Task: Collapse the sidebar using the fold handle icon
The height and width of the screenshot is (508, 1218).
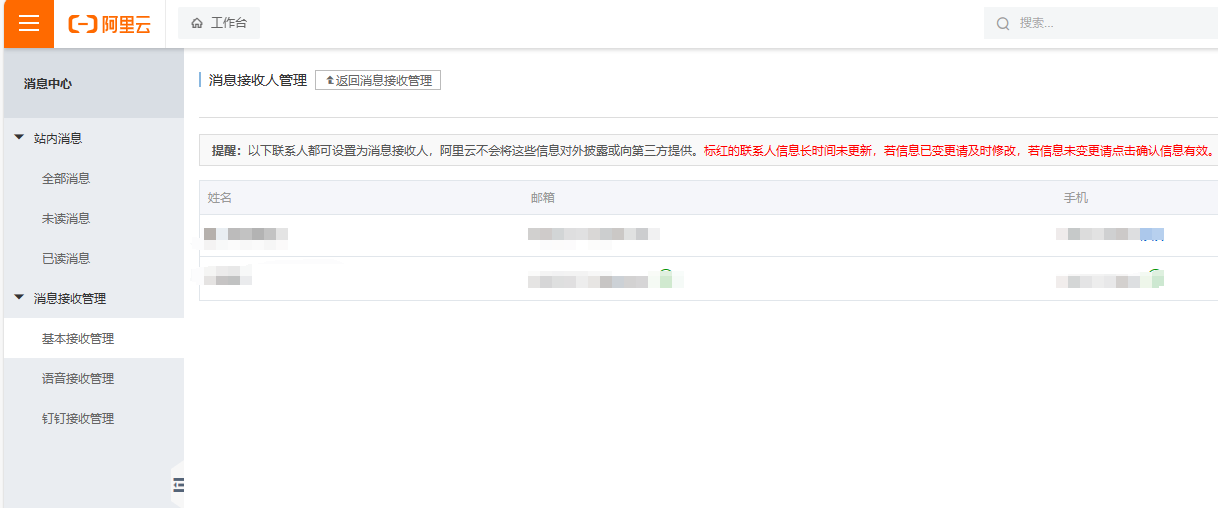Action: point(179,485)
